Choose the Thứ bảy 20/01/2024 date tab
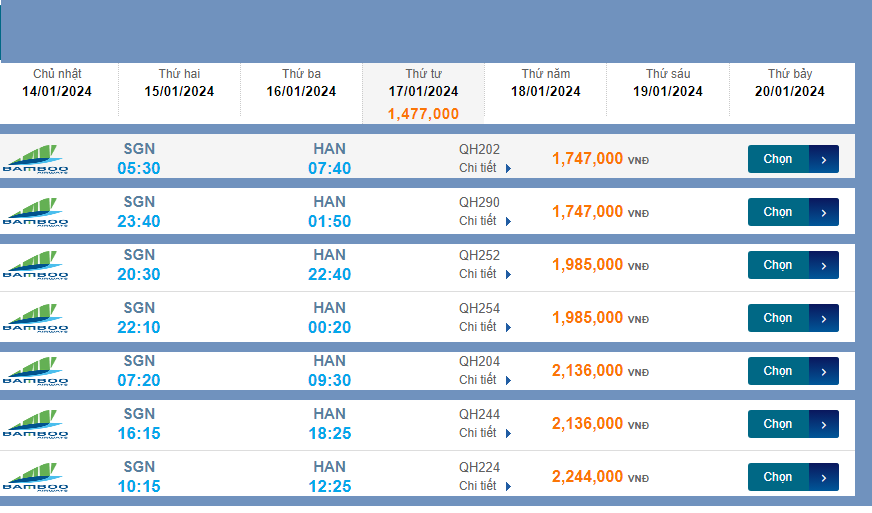Screen dimensions: 872x513 pos(789,83)
